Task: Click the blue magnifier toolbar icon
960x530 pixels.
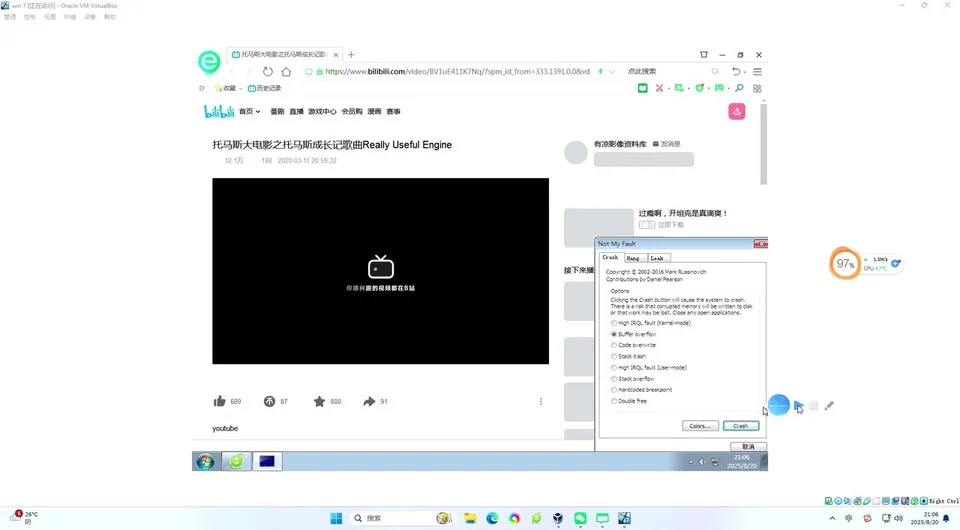Action: pos(739,88)
